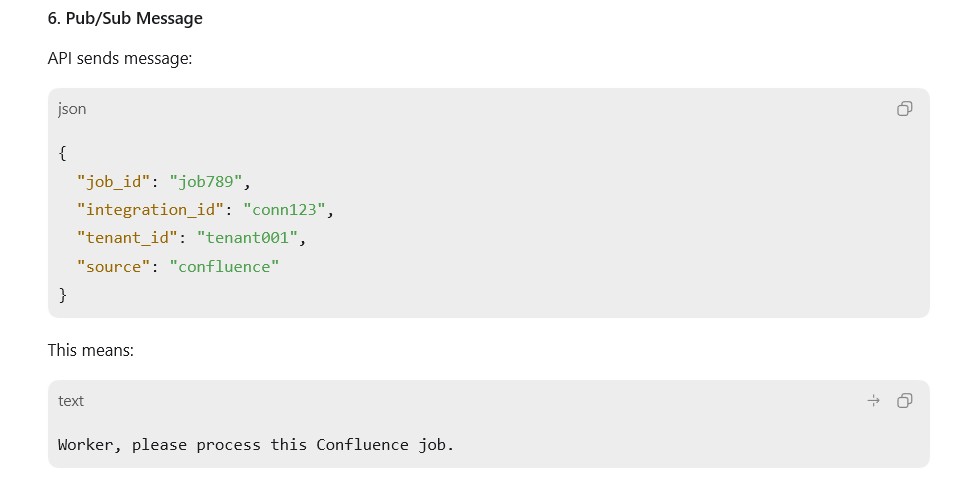Click the closing curly brace of the JSON
The width and height of the screenshot is (953, 484).
tap(62, 295)
